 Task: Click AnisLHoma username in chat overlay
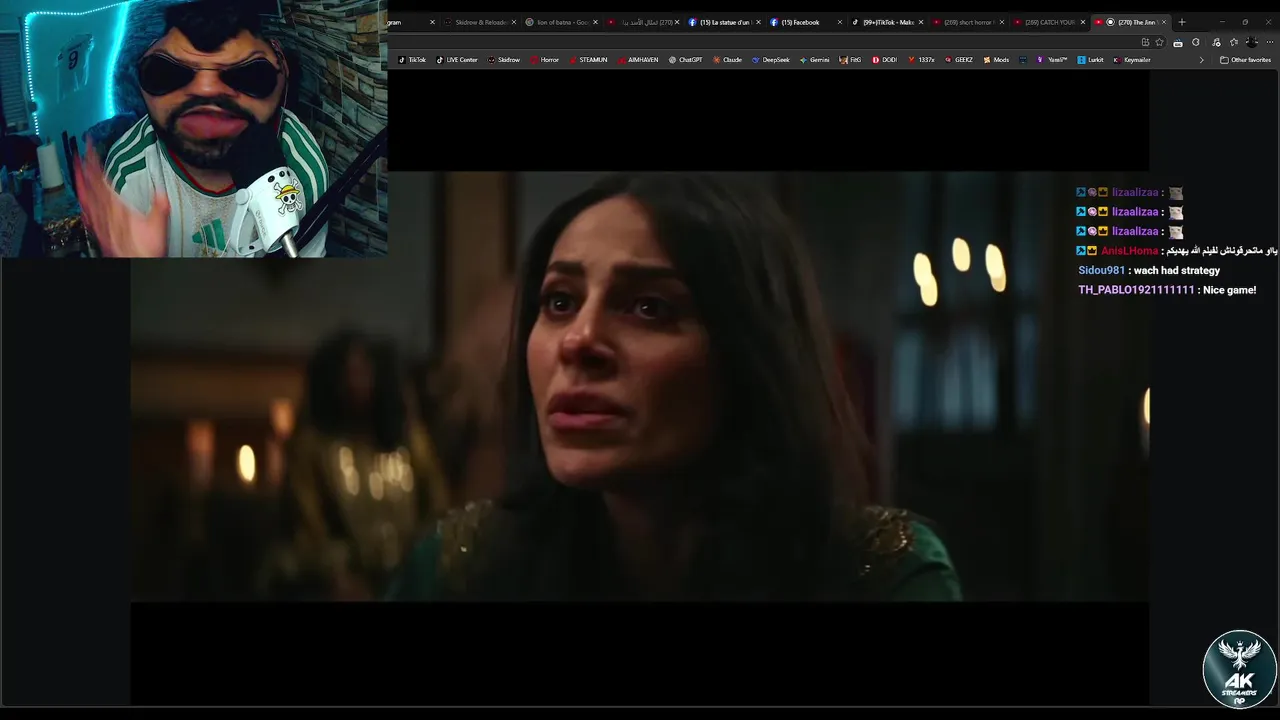pyautogui.click(x=1130, y=251)
